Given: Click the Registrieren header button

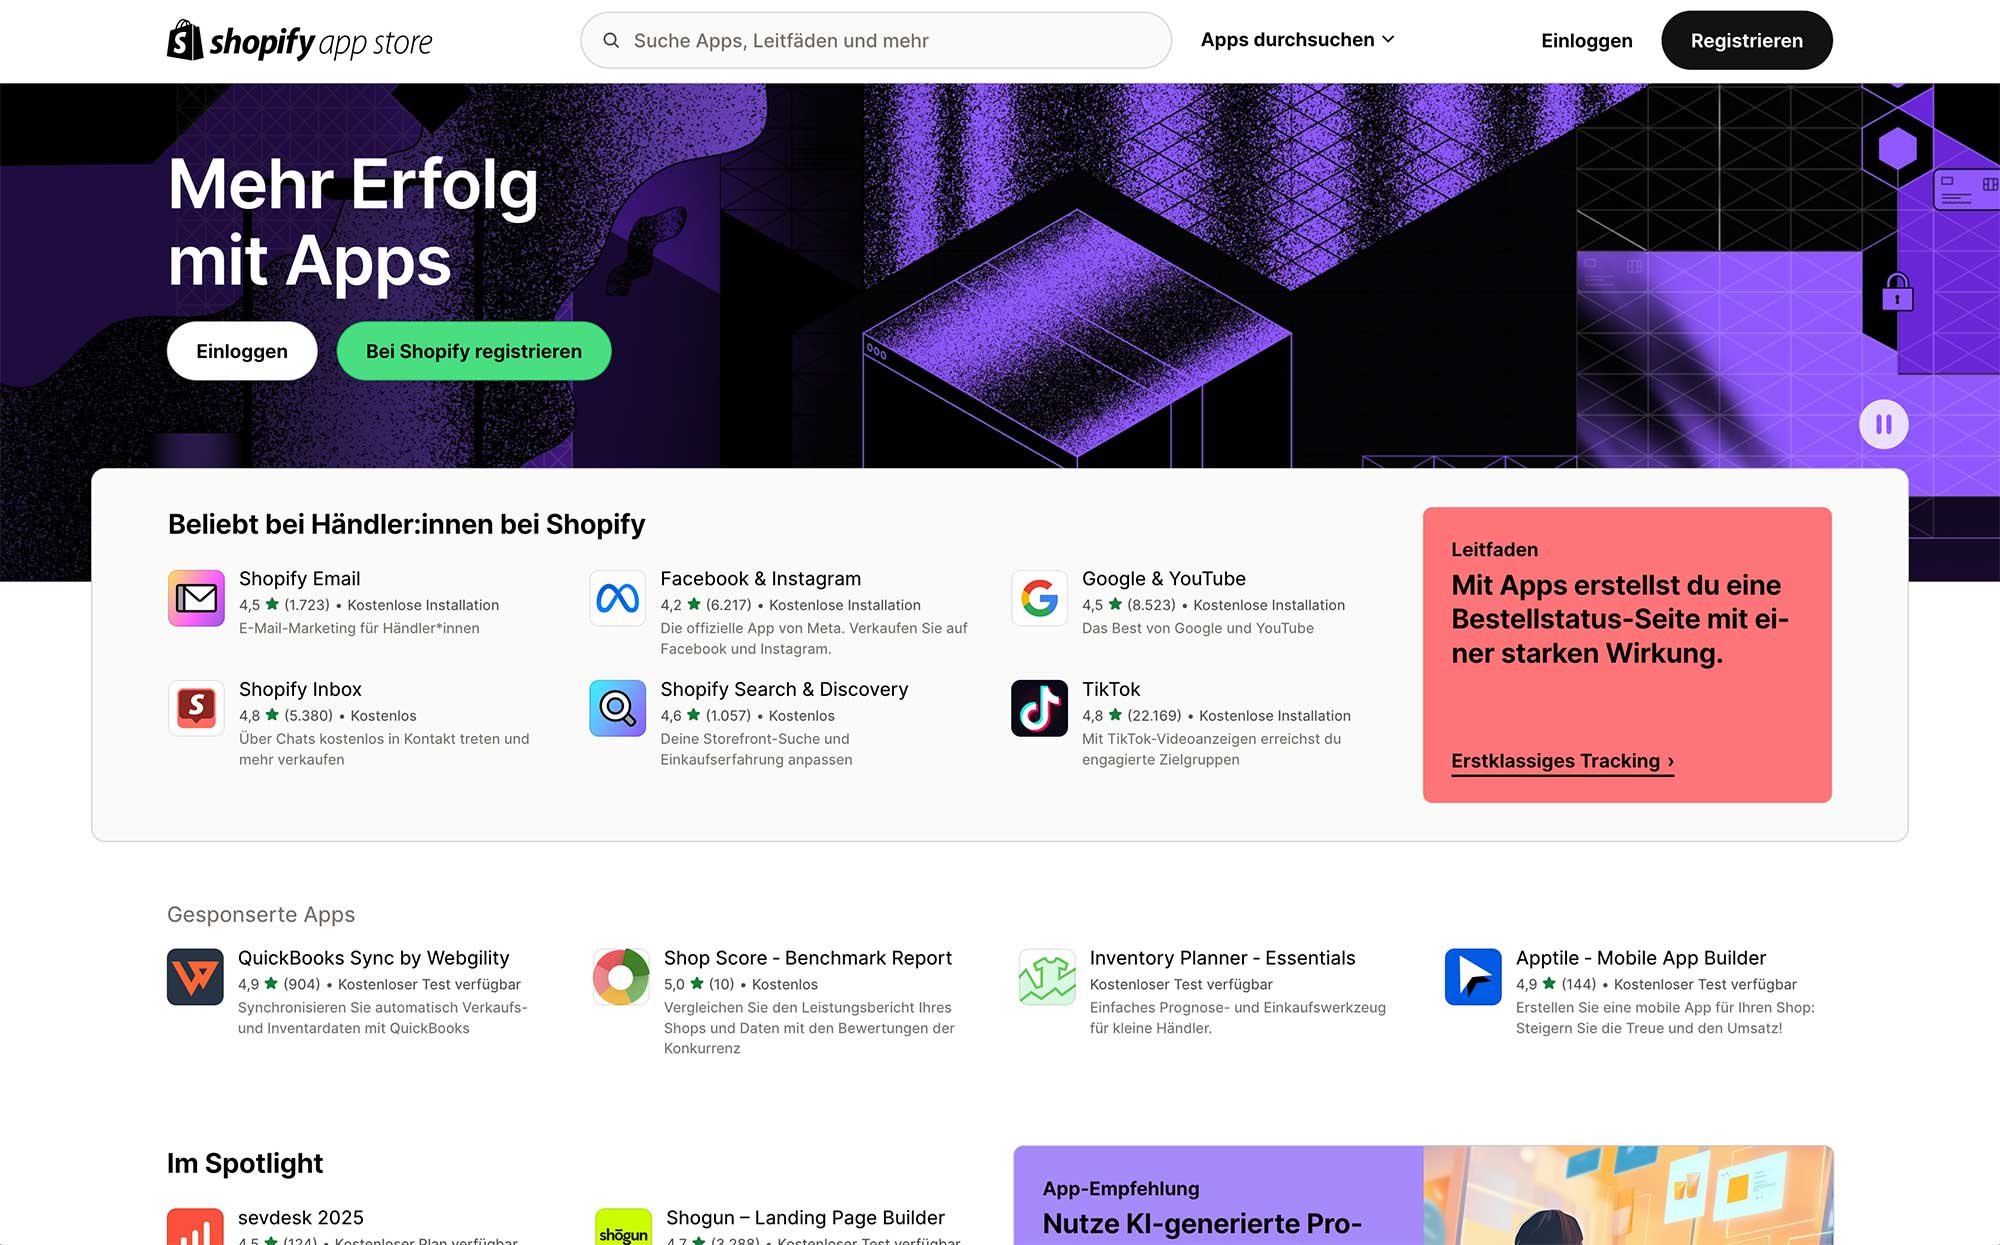Looking at the screenshot, I should tap(1747, 41).
